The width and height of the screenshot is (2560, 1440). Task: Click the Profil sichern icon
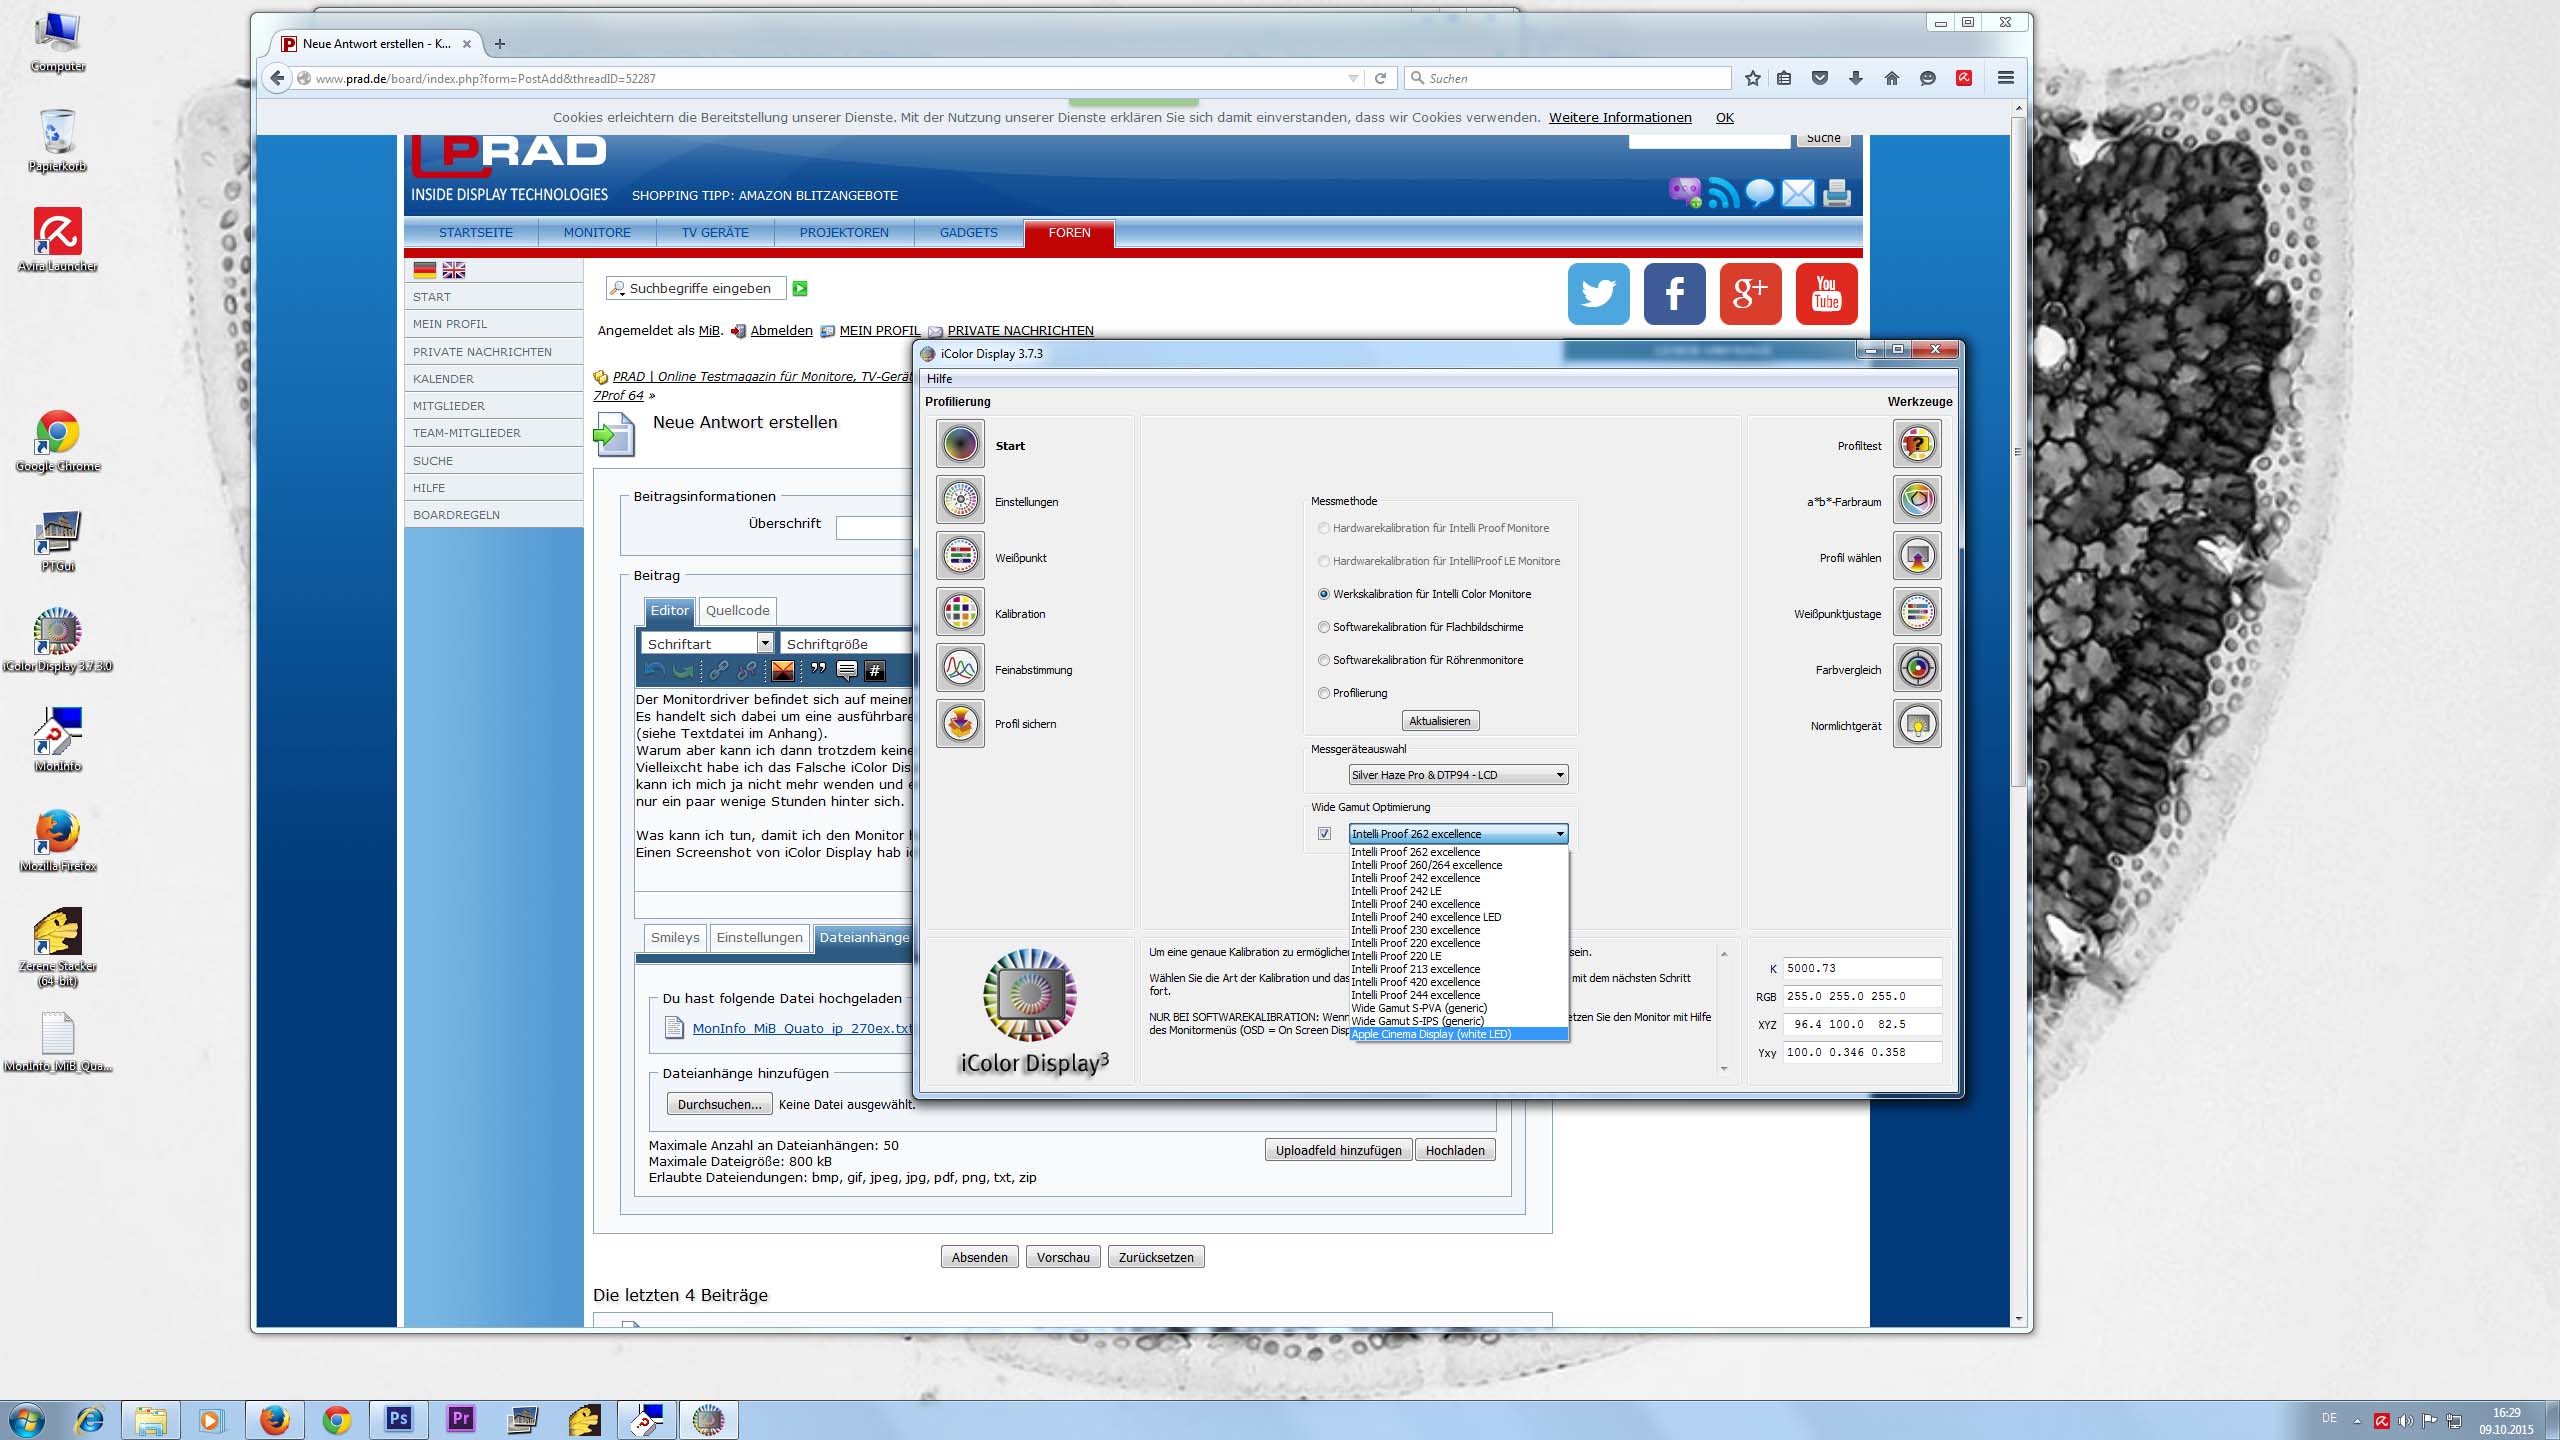tap(960, 723)
